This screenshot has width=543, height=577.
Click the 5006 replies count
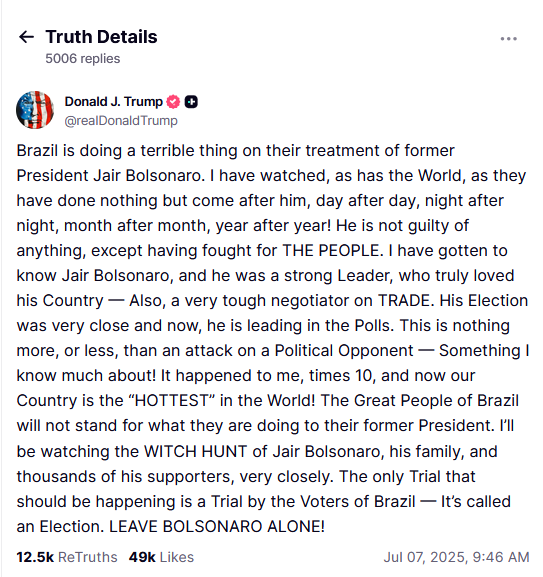click(83, 59)
